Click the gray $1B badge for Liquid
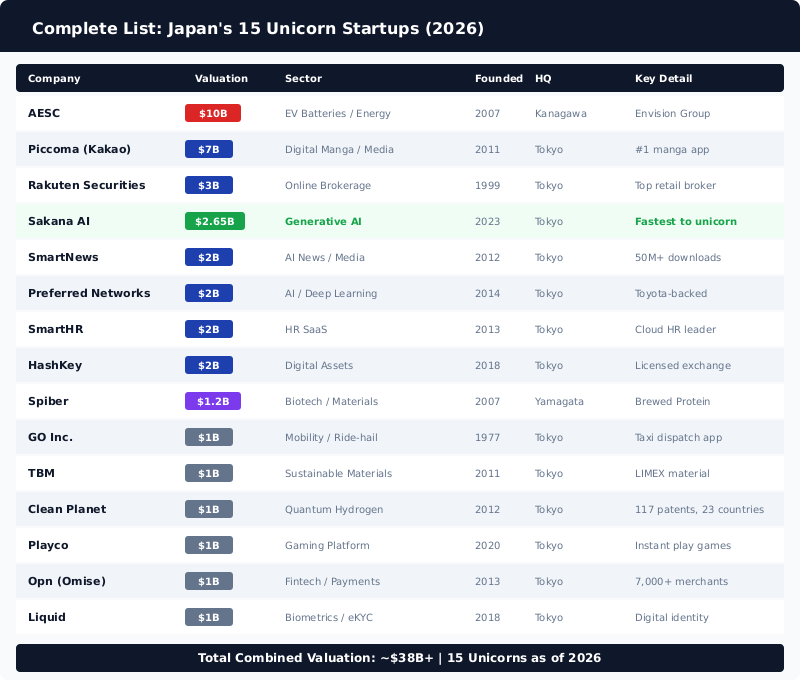Image resolution: width=800 pixels, height=680 pixels. click(x=209, y=617)
